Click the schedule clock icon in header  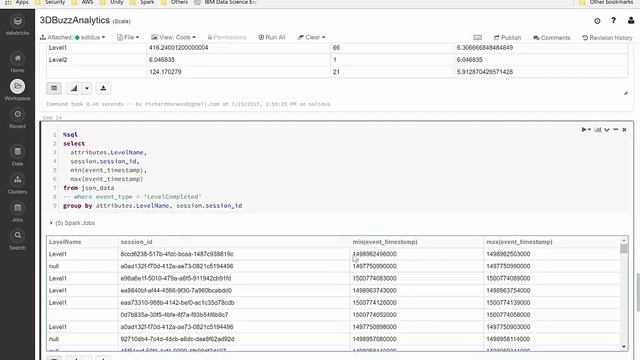pos(597,21)
